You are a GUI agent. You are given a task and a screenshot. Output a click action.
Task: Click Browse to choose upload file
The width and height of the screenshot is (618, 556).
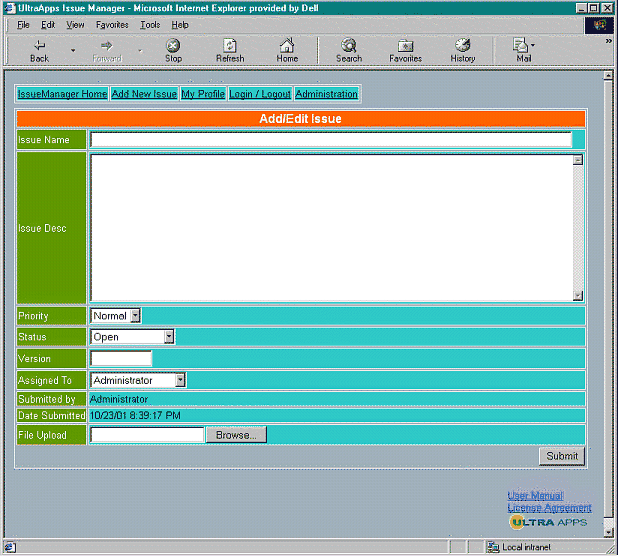pos(236,435)
